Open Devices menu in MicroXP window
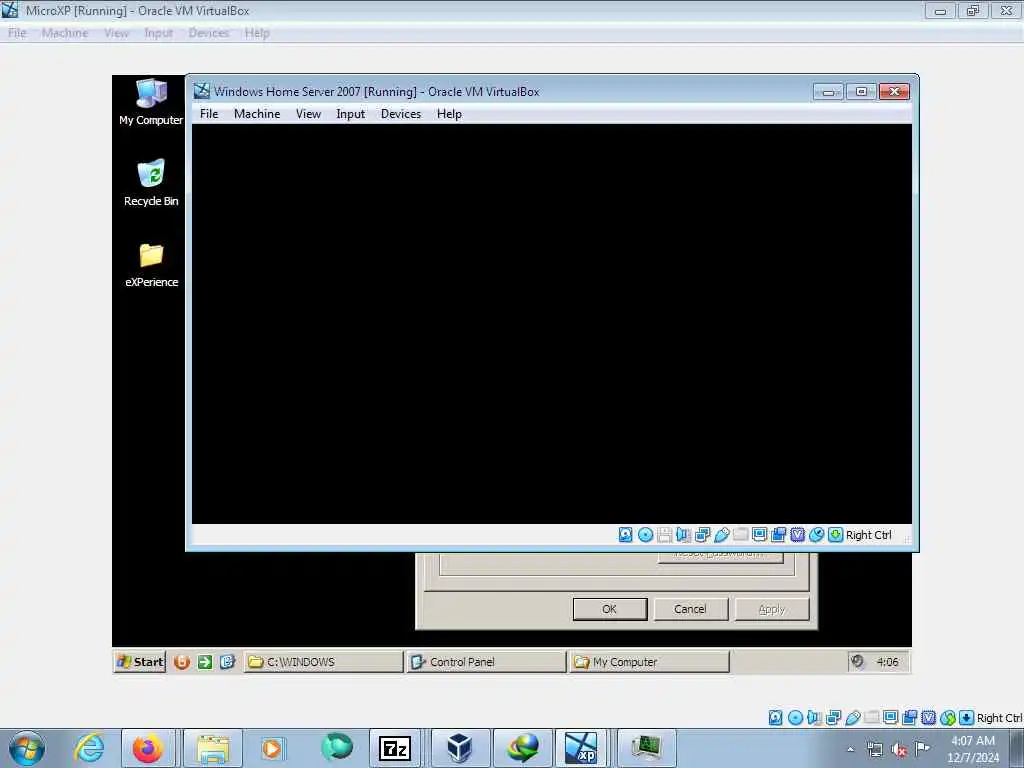Screen dimensions: 1024x768 click(209, 33)
